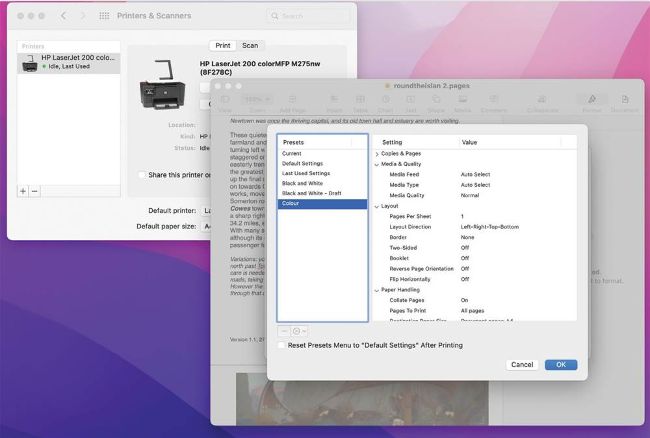The width and height of the screenshot is (650, 438).
Task: Switch to the Scan tab
Action: coord(249,46)
